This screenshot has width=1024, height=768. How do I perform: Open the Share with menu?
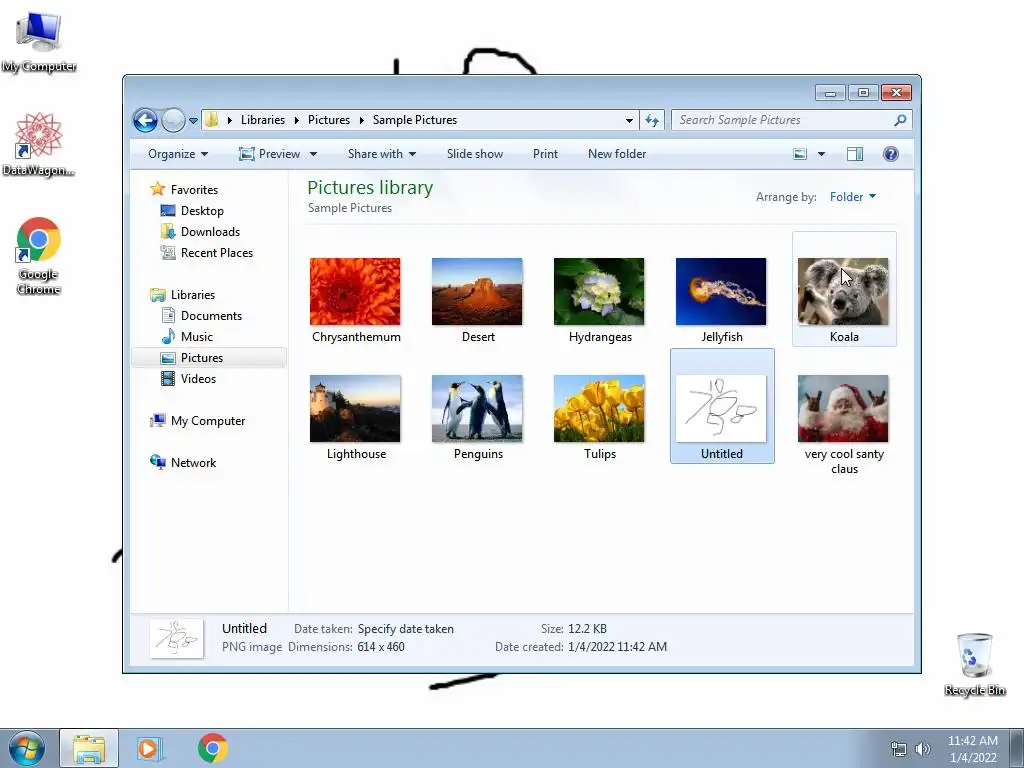point(381,154)
